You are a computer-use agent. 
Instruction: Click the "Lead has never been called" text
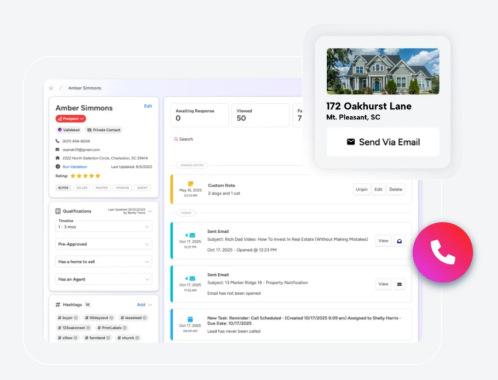click(234, 331)
